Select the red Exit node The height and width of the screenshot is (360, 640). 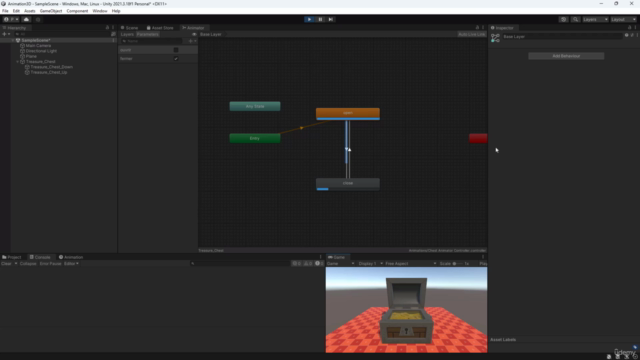(478, 138)
